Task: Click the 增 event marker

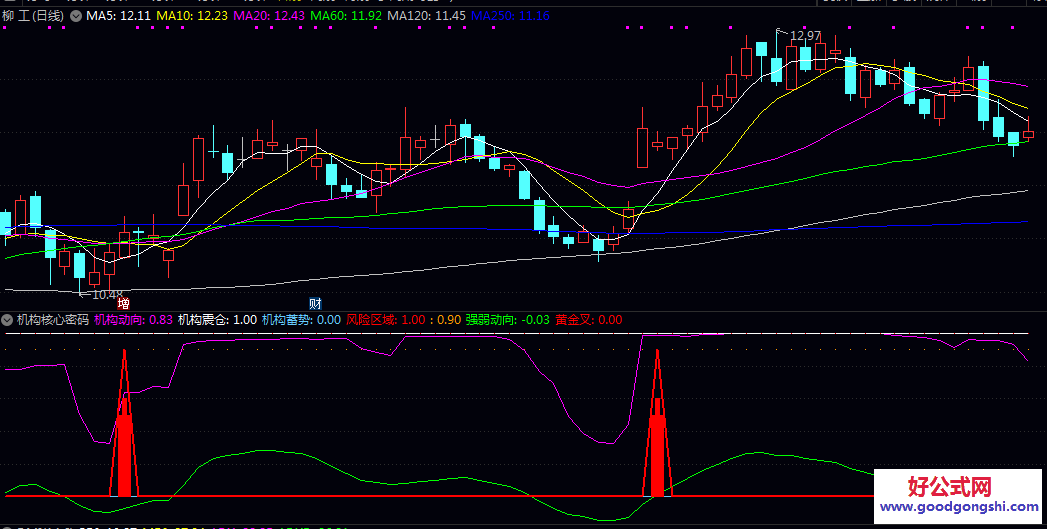Action: [x=123, y=304]
